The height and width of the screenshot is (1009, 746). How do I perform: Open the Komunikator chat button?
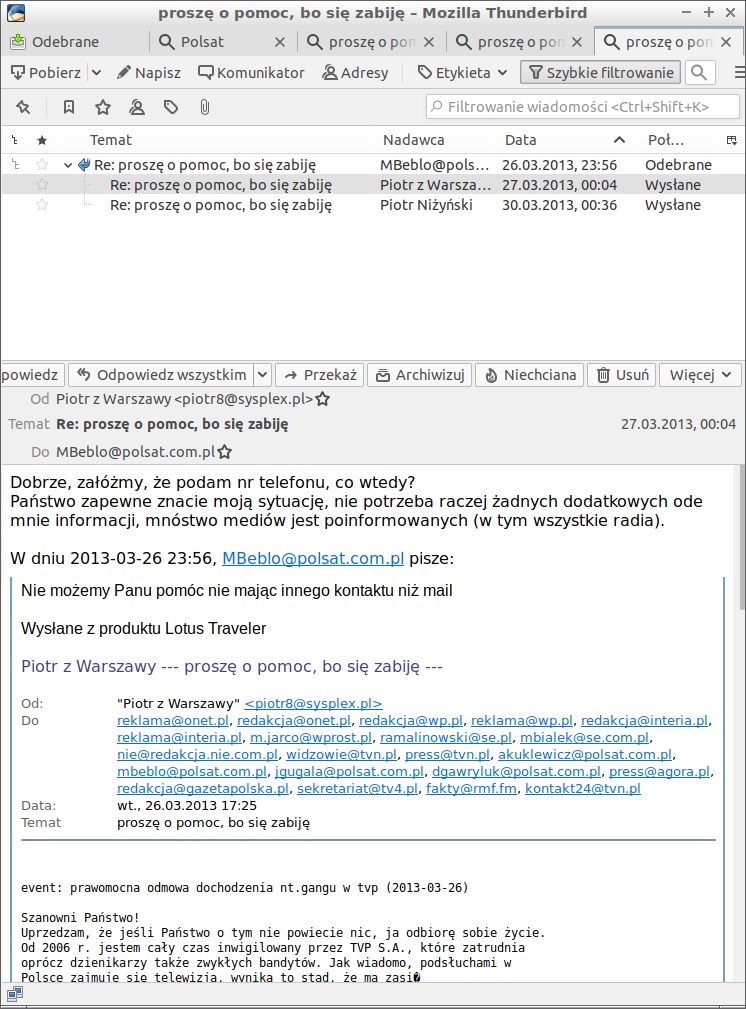(x=251, y=73)
